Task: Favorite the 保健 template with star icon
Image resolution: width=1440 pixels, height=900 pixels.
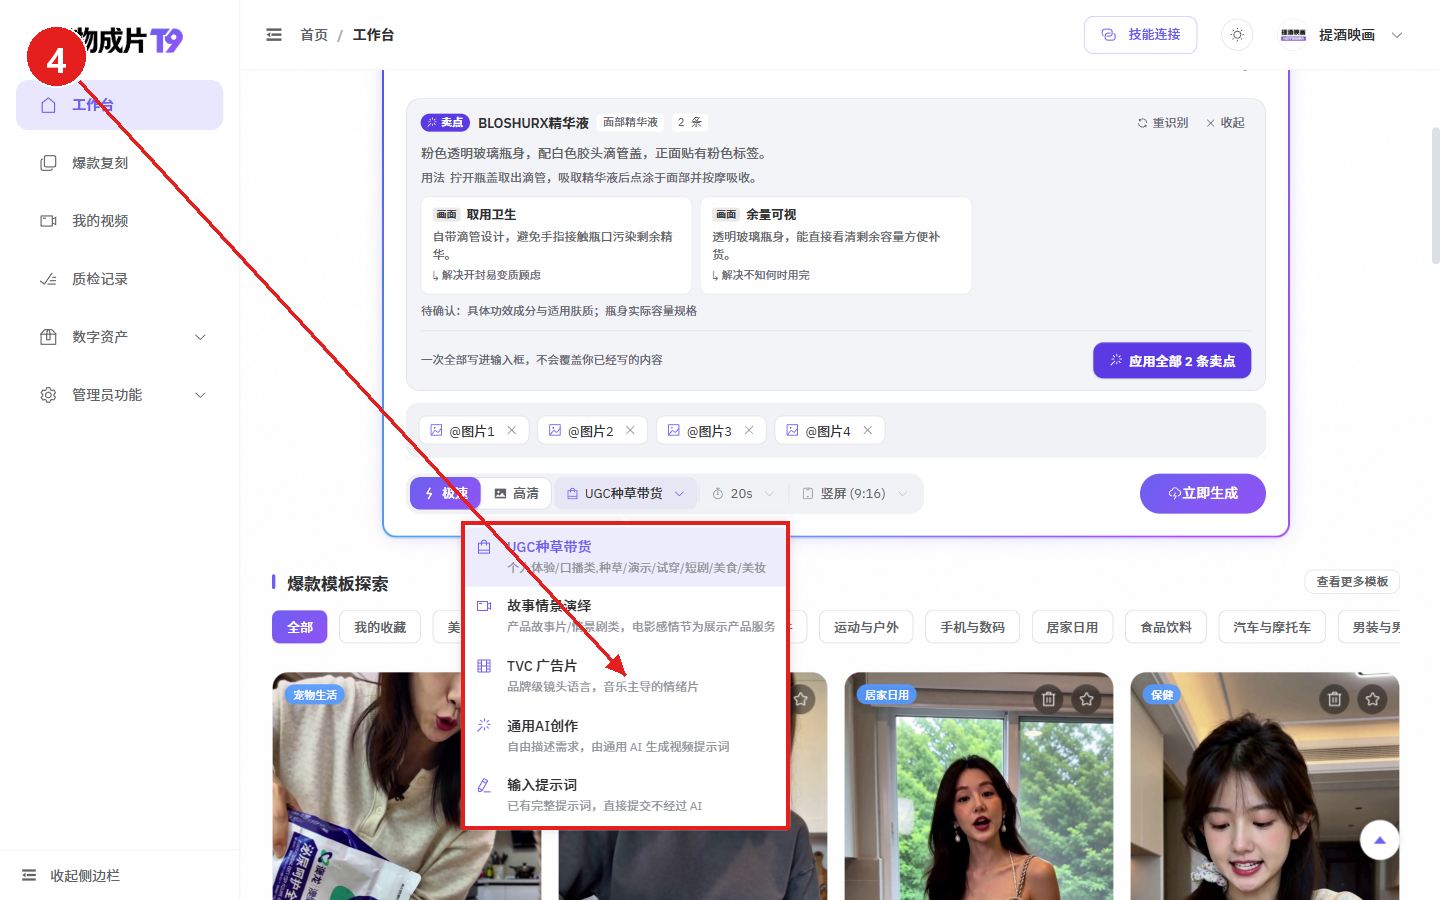Action: pyautogui.click(x=1373, y=699)
